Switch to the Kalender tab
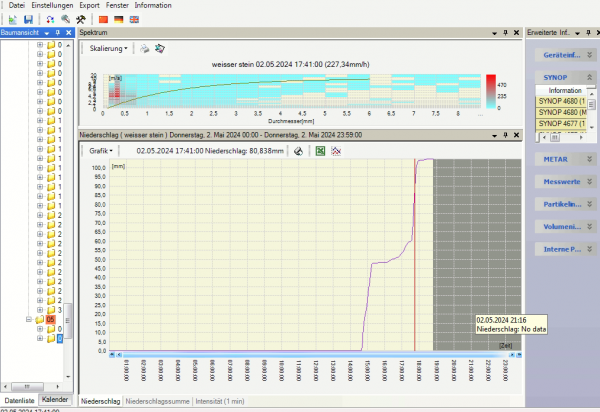 (x=56, y=399)
